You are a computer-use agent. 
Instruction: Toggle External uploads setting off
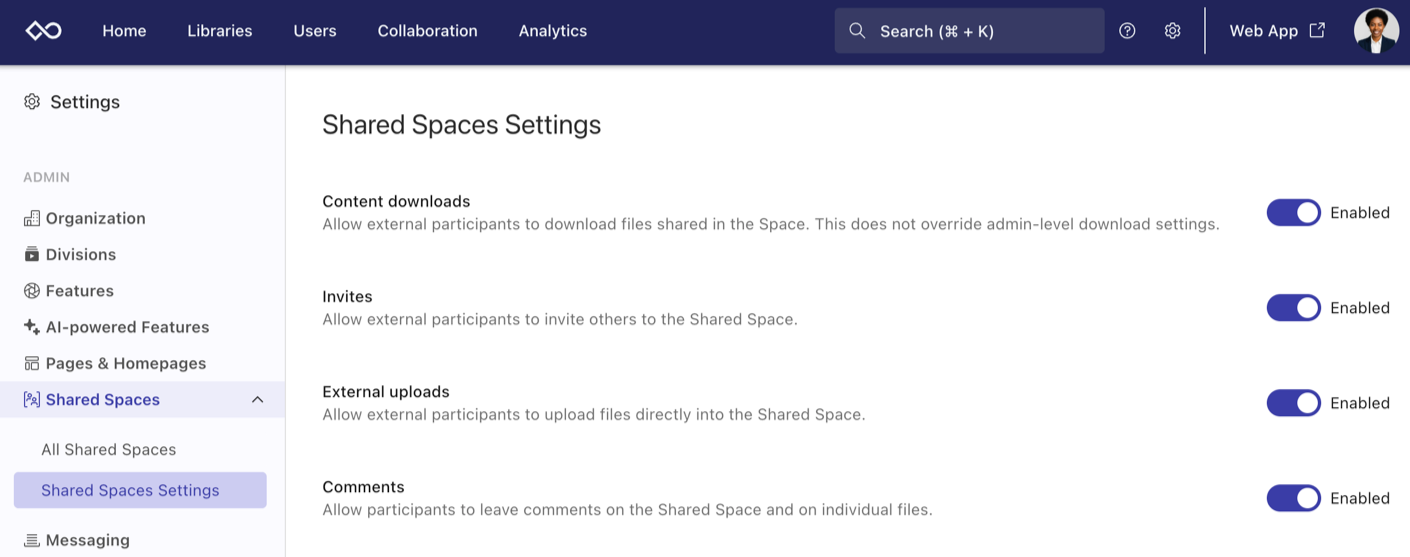(x=1293, y=403)
